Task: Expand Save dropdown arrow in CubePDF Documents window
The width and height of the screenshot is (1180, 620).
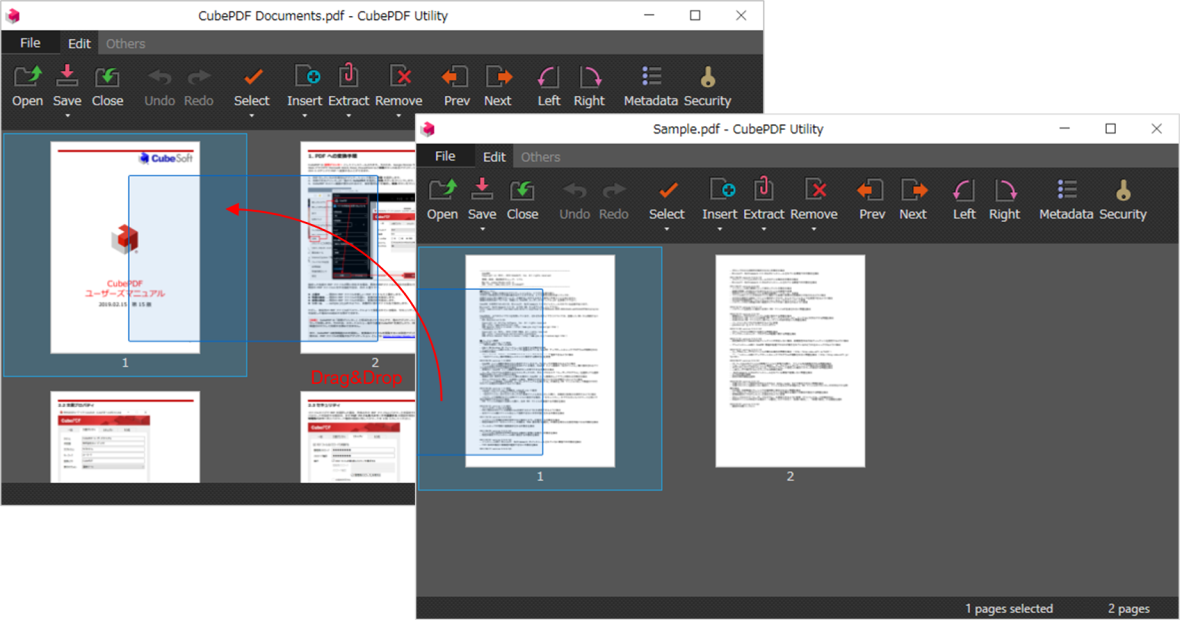Action: click(x=67, y=115)
